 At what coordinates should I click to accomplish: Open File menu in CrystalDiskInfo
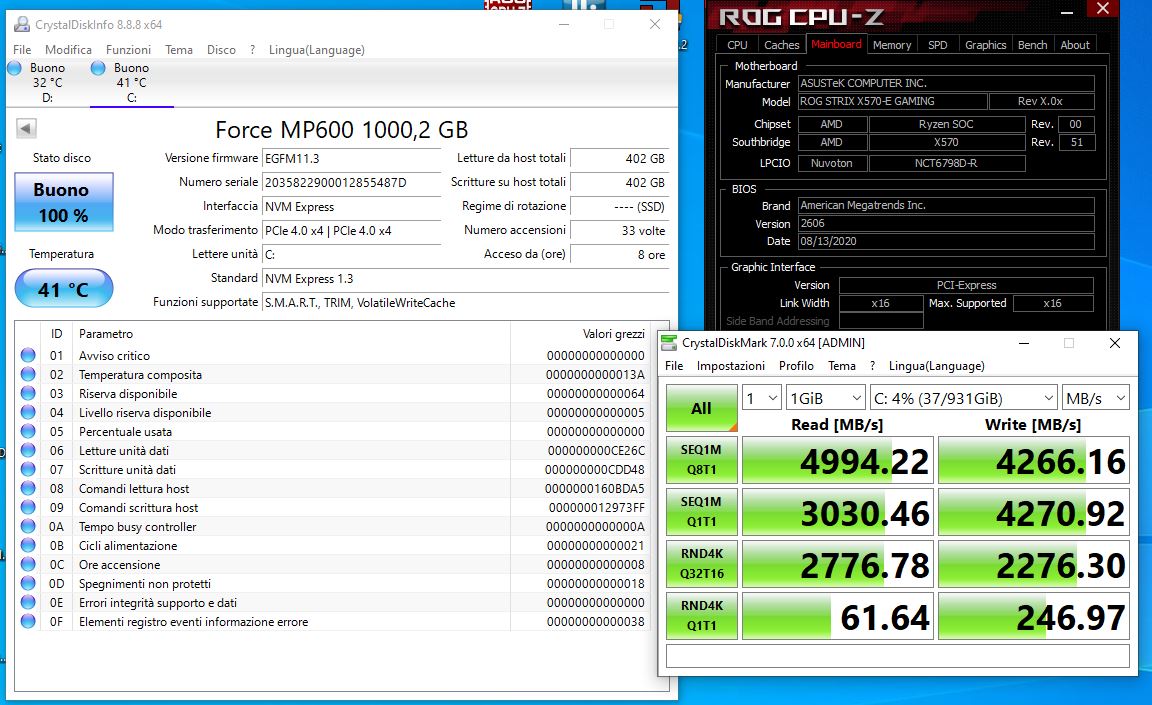click(x=22, y=50)
